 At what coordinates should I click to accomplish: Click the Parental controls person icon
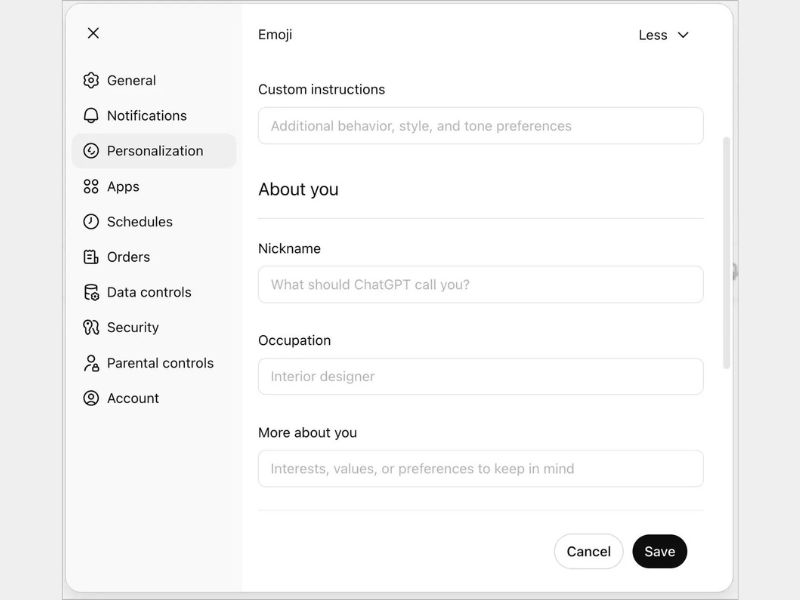coord(91,363)
